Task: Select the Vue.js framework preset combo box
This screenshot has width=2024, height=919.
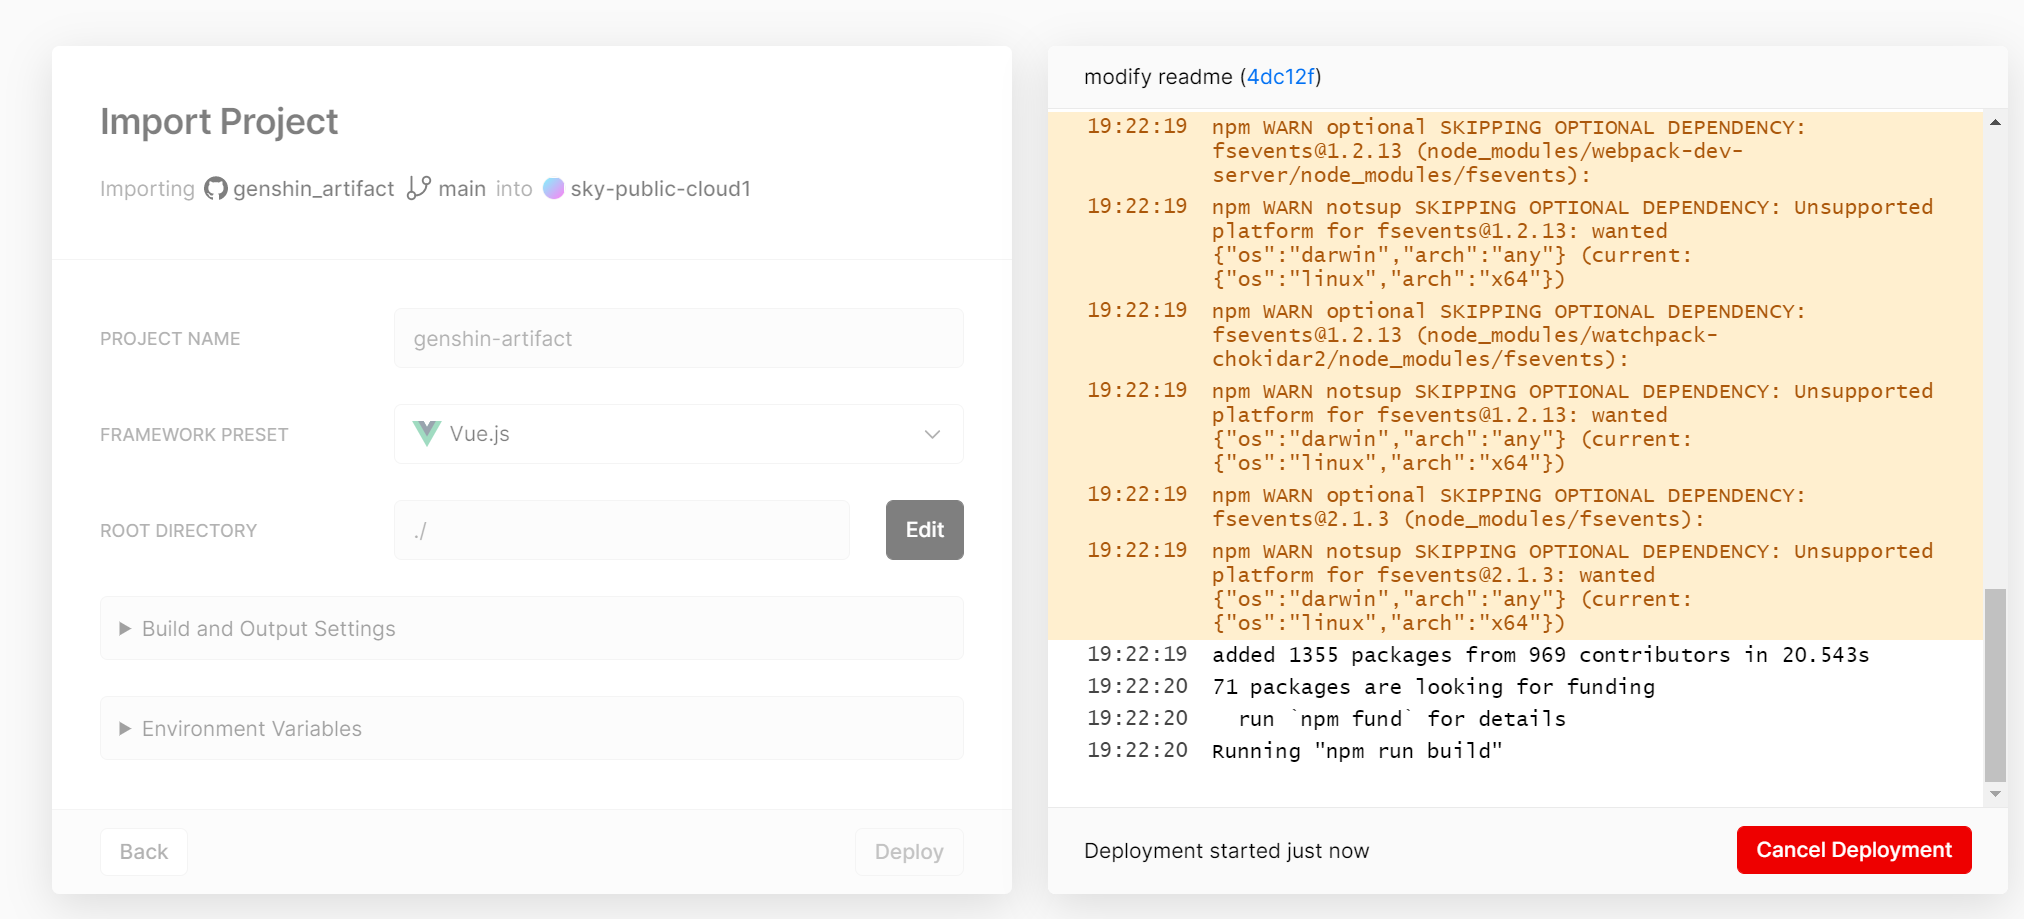Action: (679, 434)
